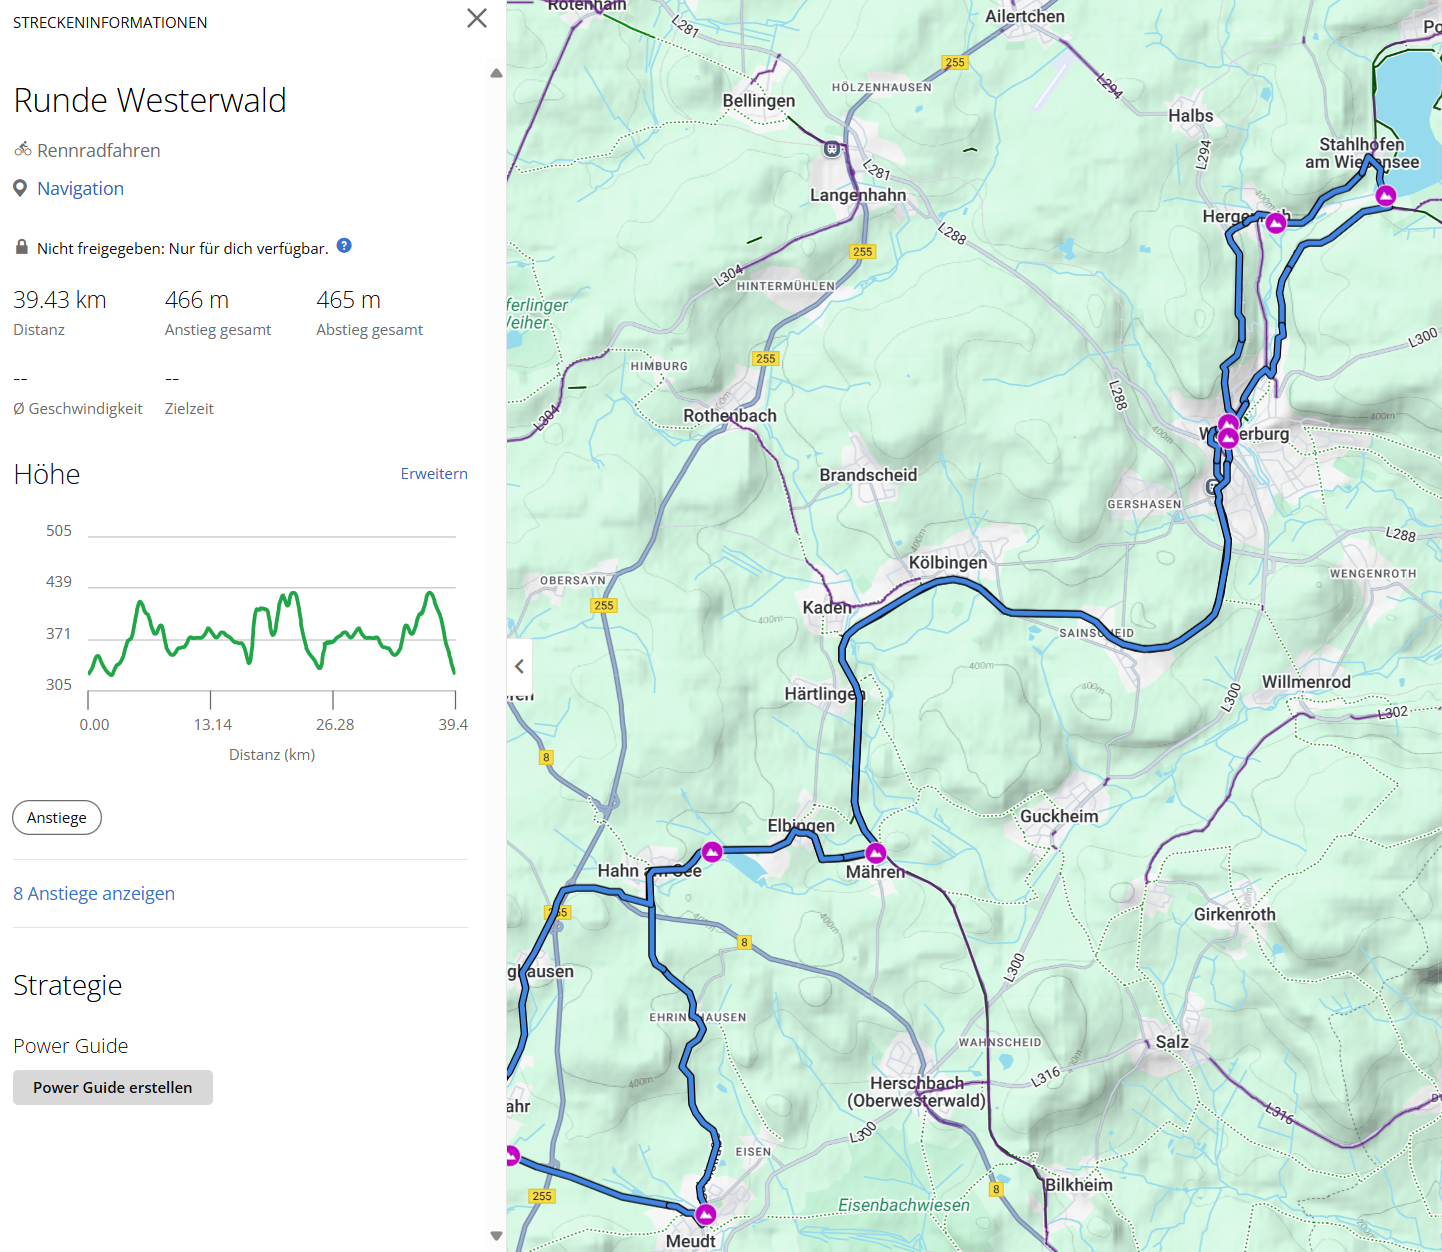Click the climb marker at Hergenroth
This screenshot has height=1252, width=1442.
[x=1276, y=223]
